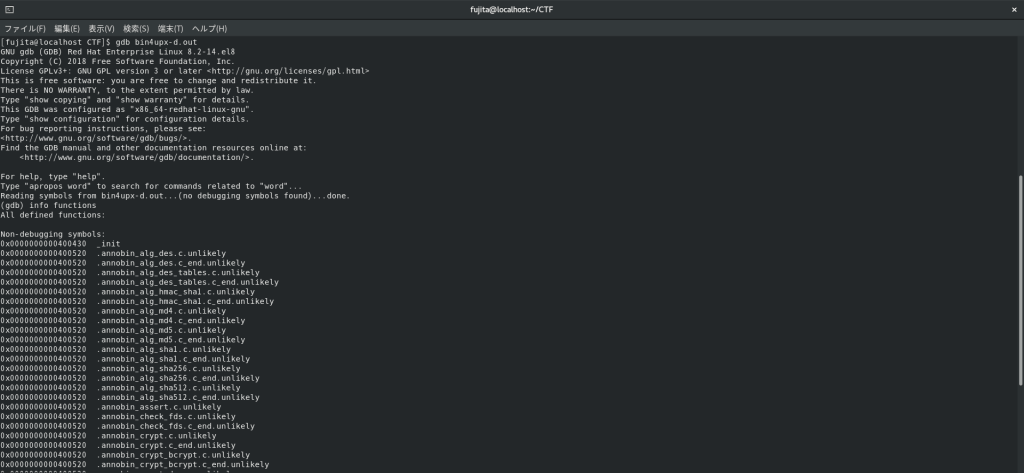The height and width of the screenshot is (473, 1024).
Task: Click the .annobin_assert.c.unlikely symbol line
Action: [159, 407]
